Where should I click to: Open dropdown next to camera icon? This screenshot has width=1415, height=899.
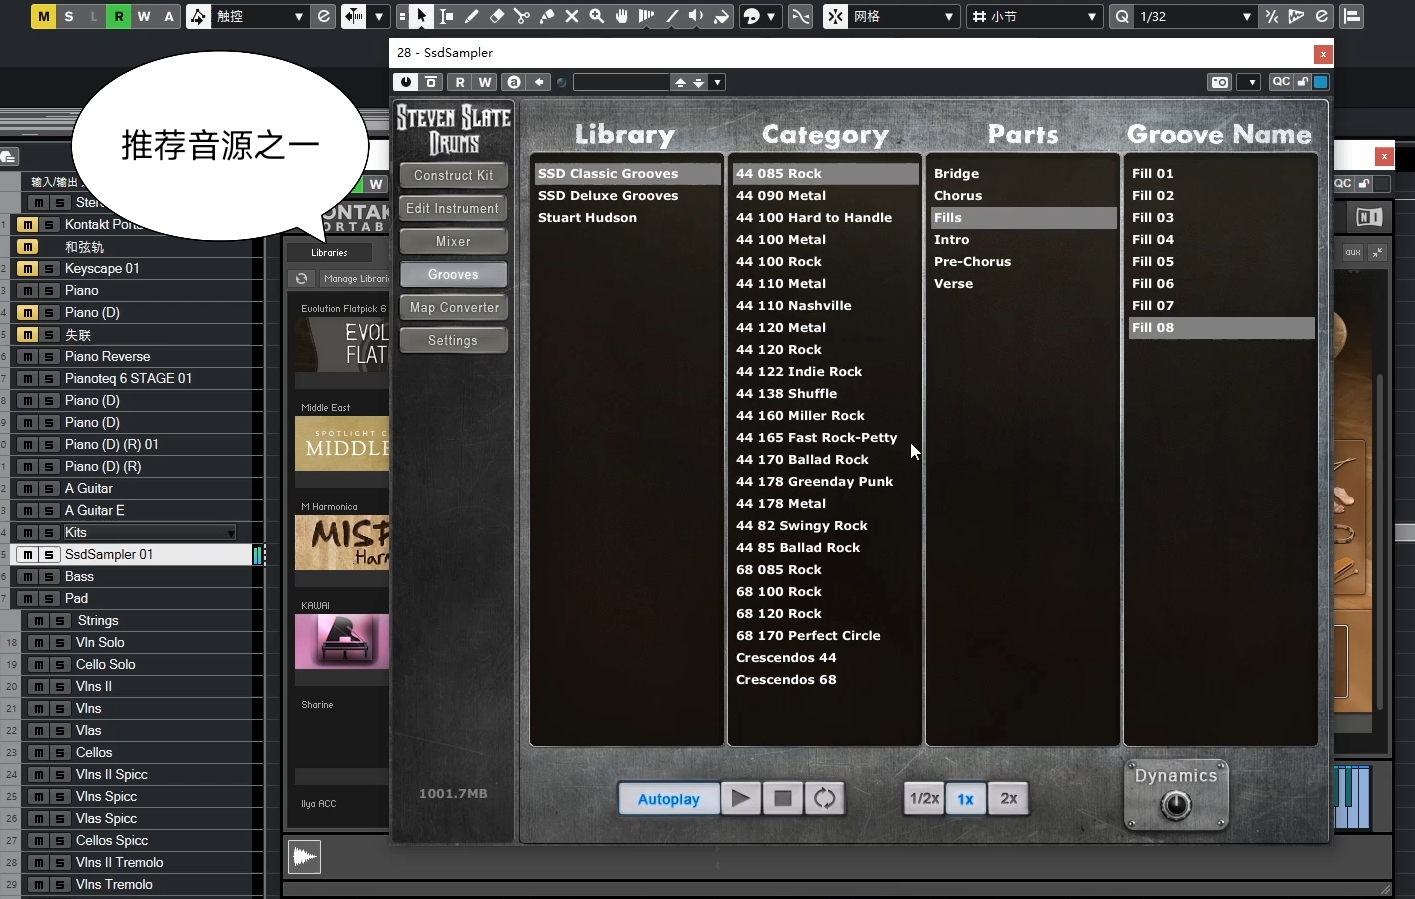click(1249, 82)
